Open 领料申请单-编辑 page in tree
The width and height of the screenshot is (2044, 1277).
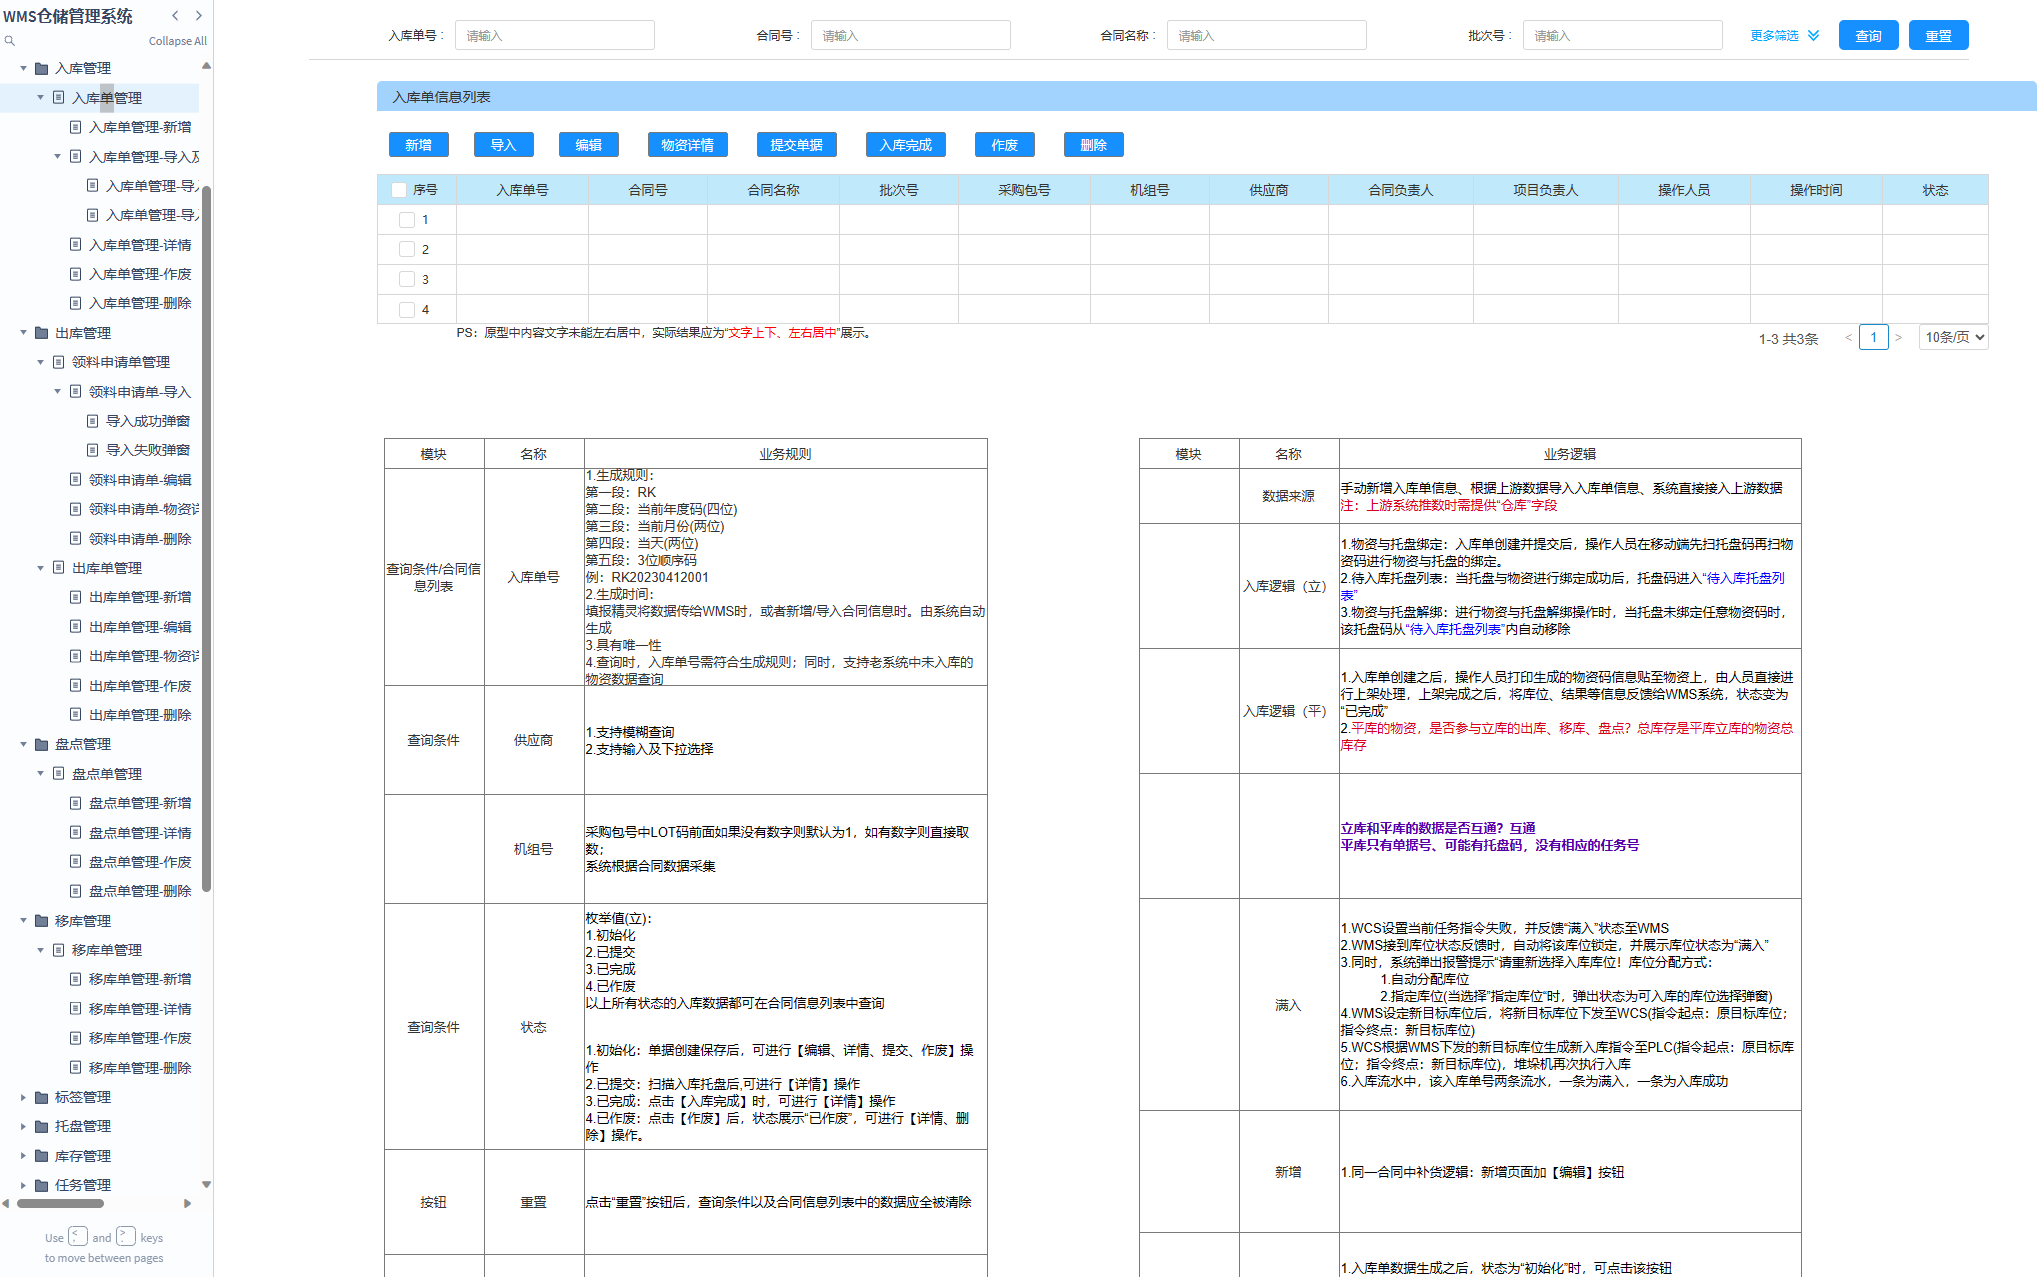coord(140,480)
